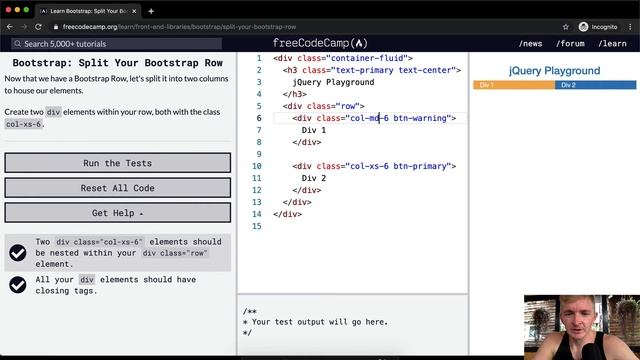The image size is (640, 360).
Task: Click the freecodecamp.org address bar URL
Action: click(x=180, y=27)
